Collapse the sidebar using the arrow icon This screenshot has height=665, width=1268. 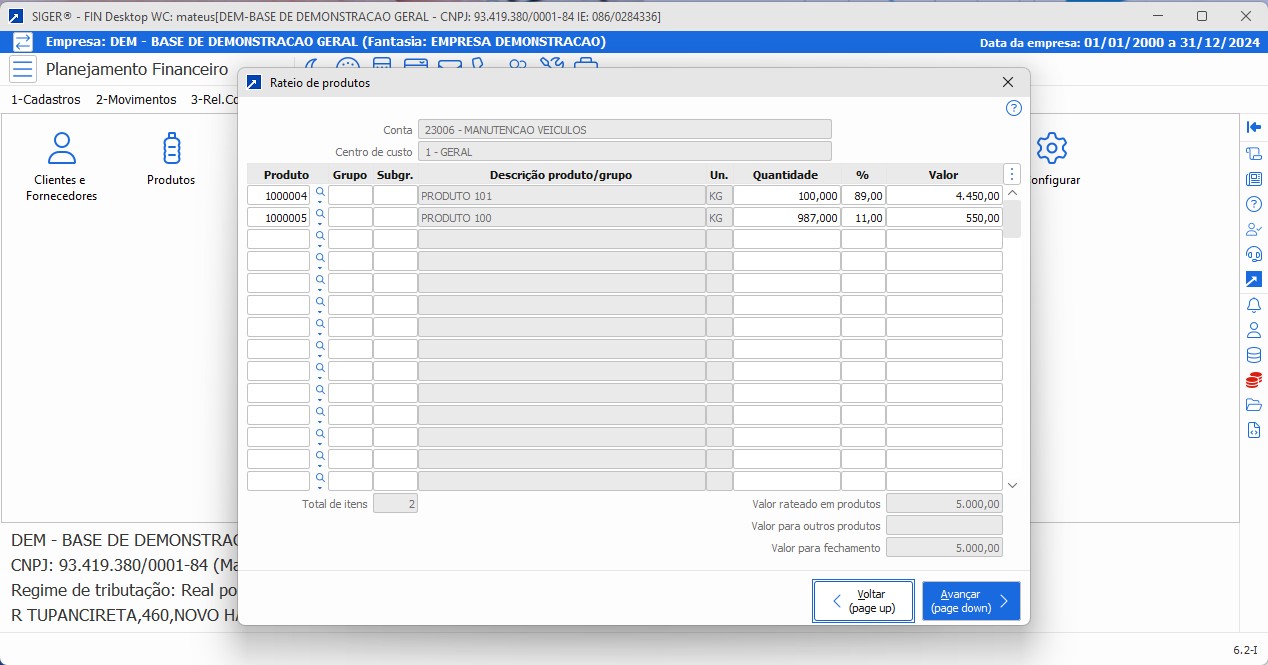(x=1253, y=127)
